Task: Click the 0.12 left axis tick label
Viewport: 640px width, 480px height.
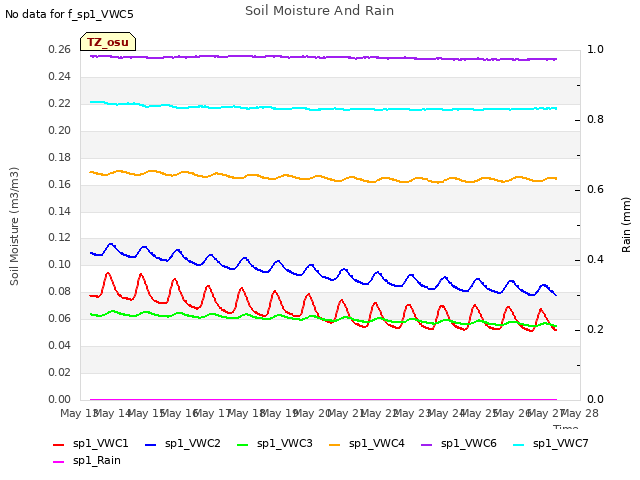Action: pyautogui.click(x=59, y=238)
